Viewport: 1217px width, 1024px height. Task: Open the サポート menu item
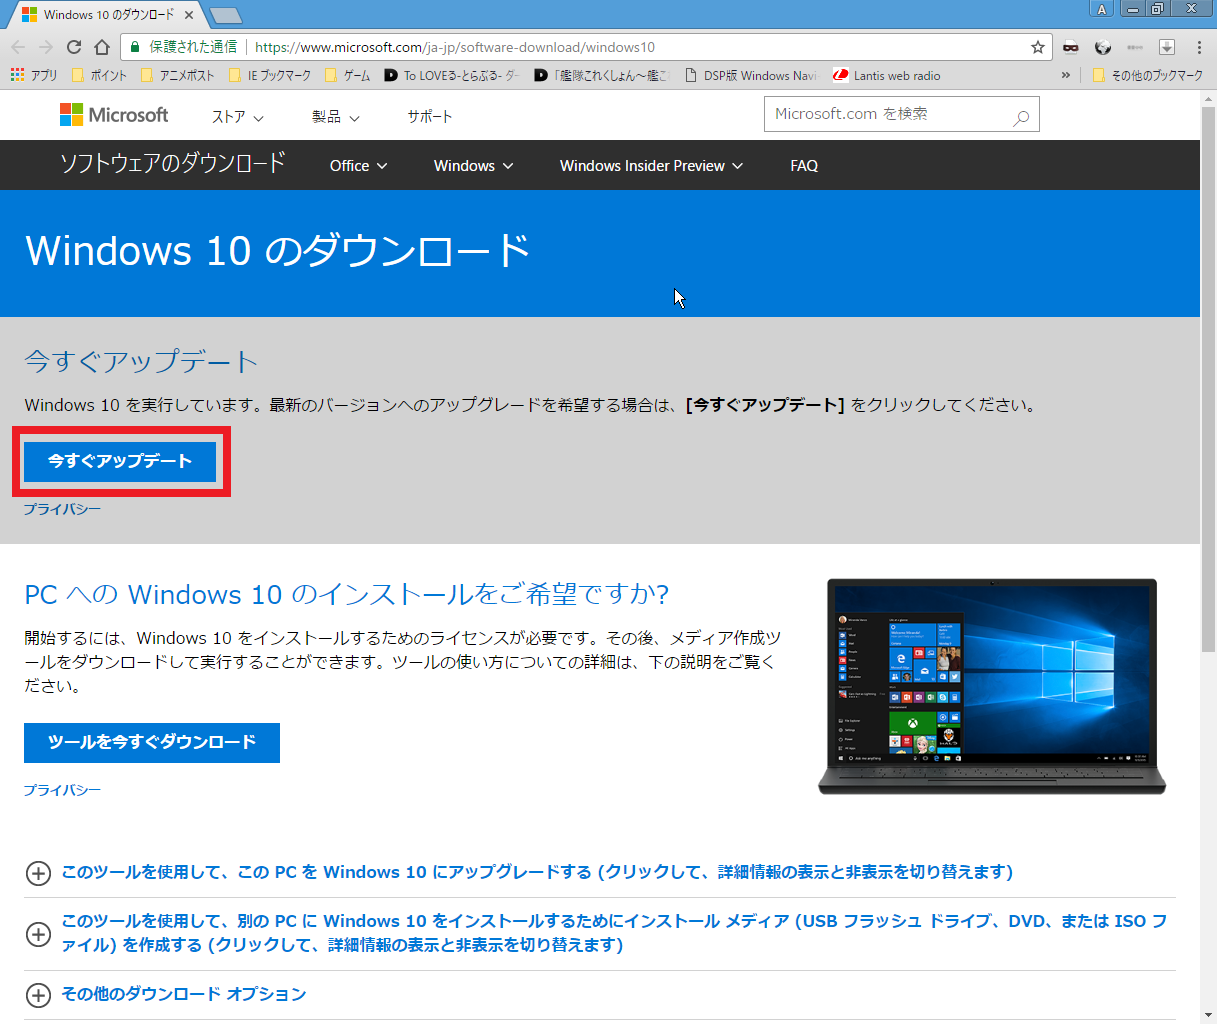pyautogui.click(x=430, y=117)
